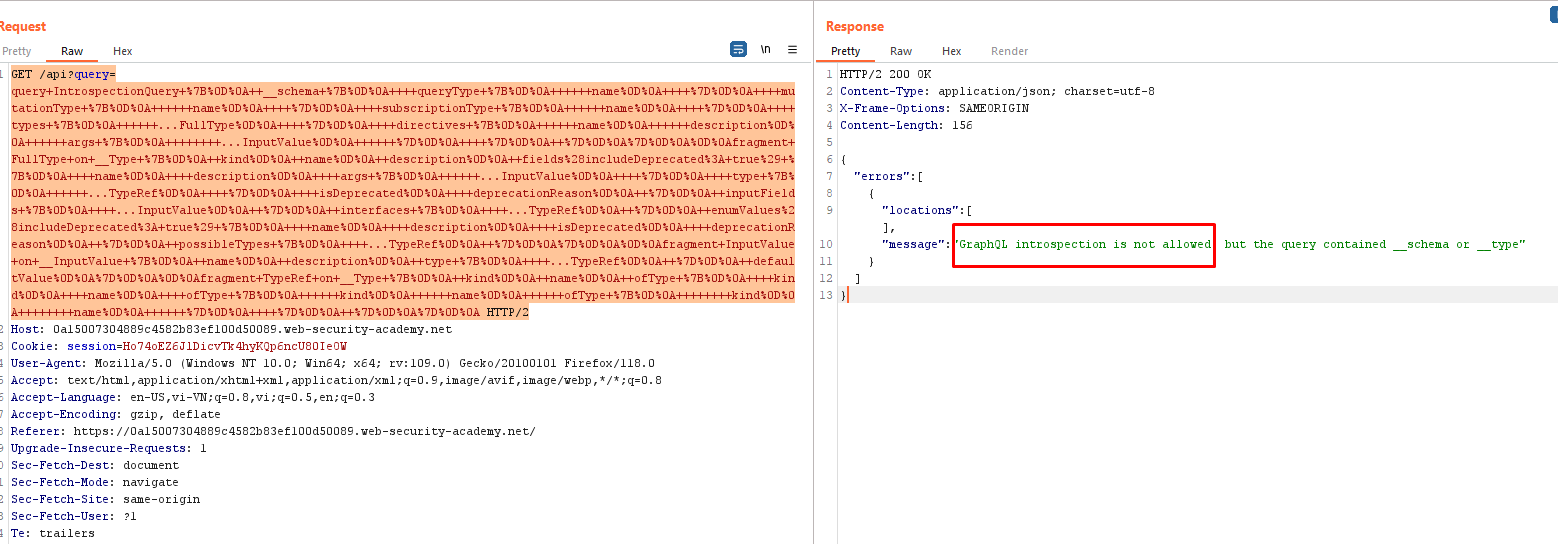Open the Response Hex tab
Image resolution: width=1558 pixels, height=544 pixels.
951,51
